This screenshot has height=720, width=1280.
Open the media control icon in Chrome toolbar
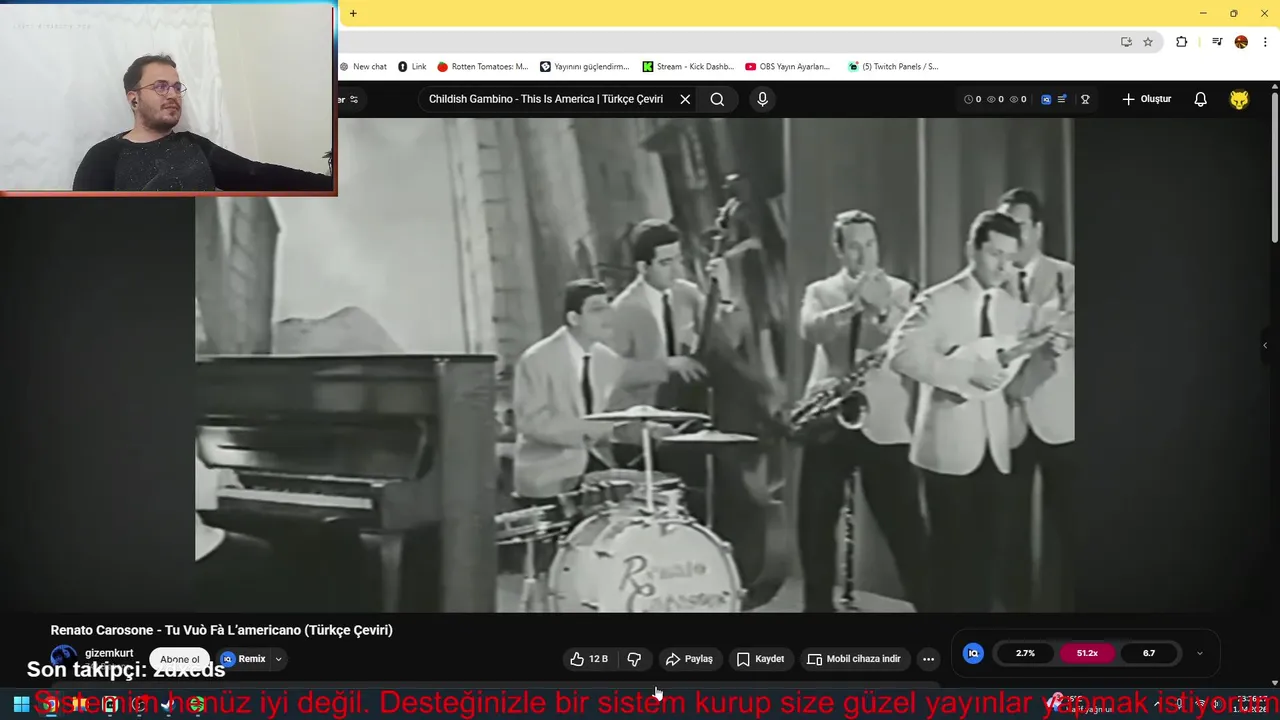click(1217, 42)
